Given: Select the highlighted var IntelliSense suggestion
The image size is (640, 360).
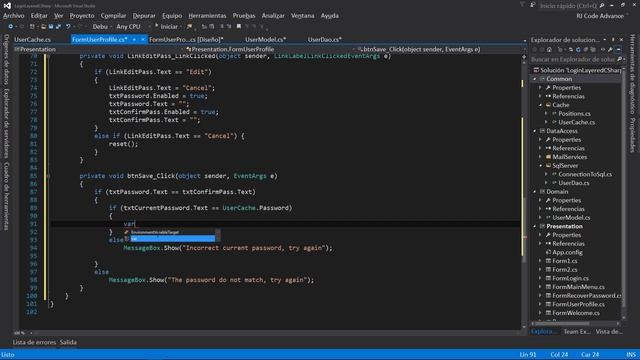Looking at the screenshot, I should point(172,239).
